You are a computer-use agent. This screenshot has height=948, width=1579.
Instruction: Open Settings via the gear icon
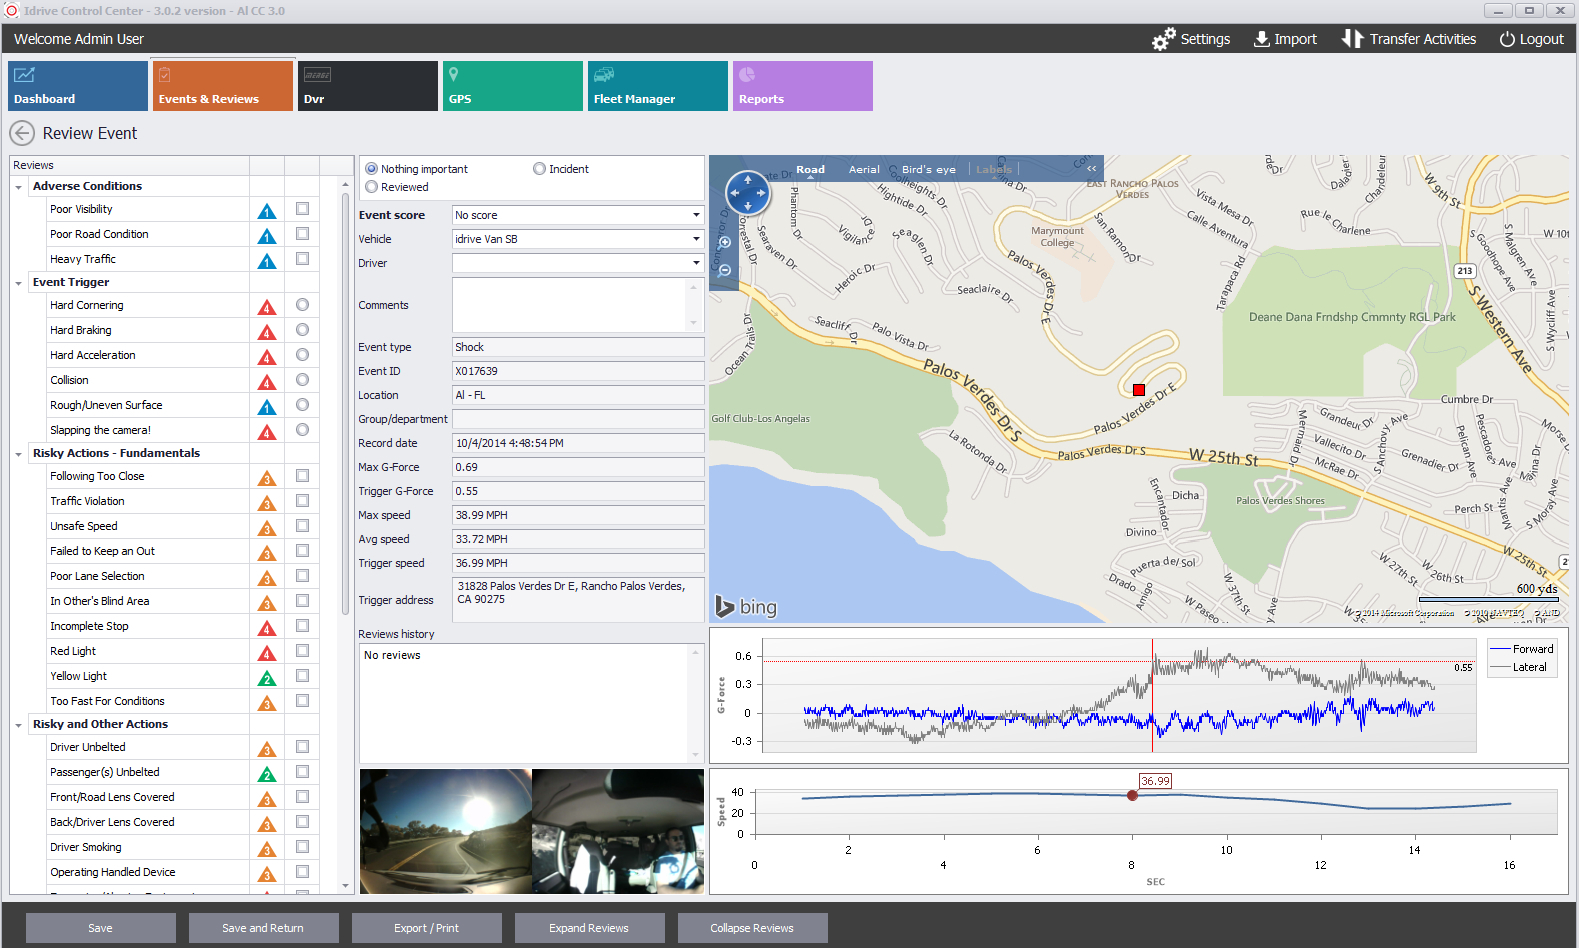[x=1163, y=39]
